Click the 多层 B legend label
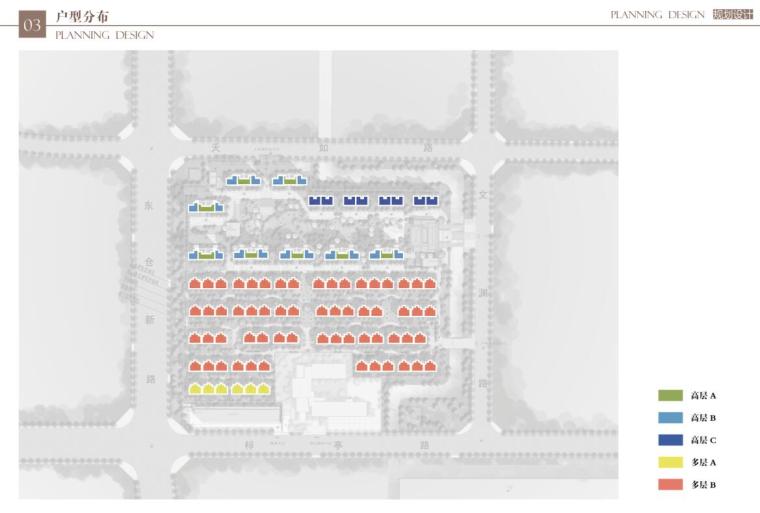The image size is (760, 513). click(704, 485)
